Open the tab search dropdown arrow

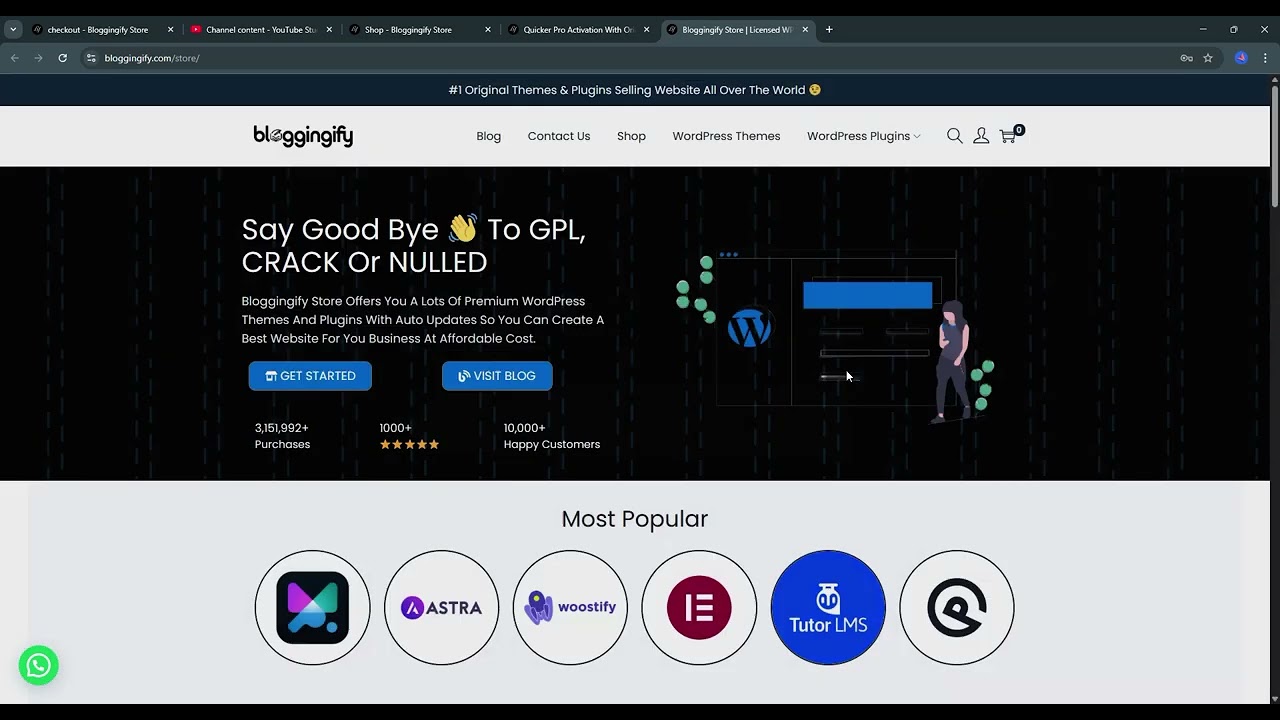tap(13, 29)
